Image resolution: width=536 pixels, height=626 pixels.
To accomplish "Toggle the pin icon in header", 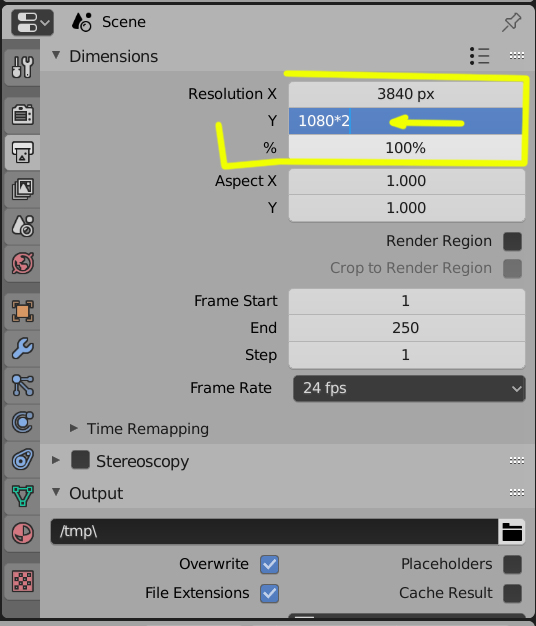I will pos(511,22).
